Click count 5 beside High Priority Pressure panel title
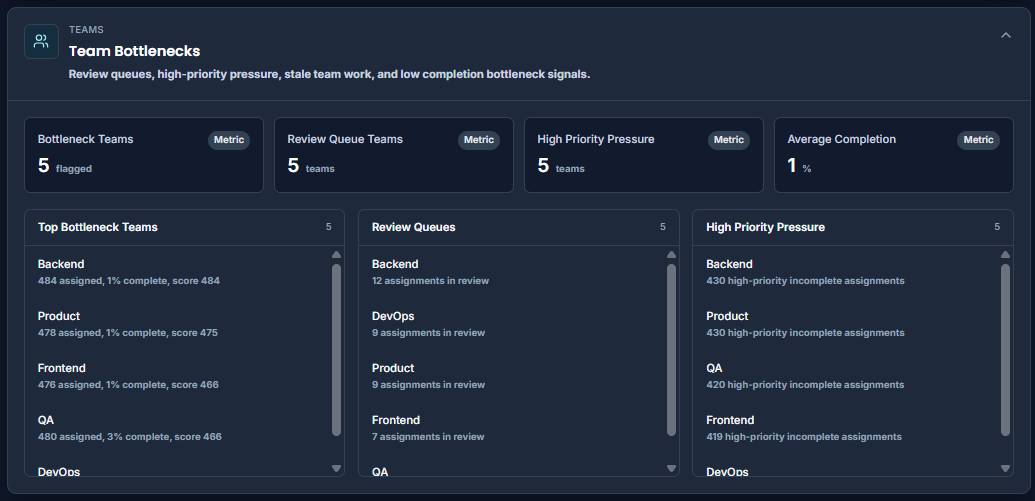 pos(997,227)
